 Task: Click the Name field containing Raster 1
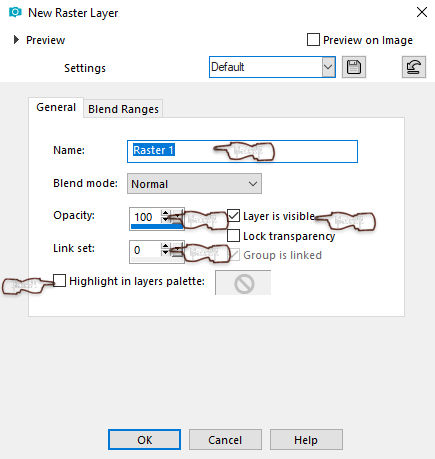coord(242,151)
